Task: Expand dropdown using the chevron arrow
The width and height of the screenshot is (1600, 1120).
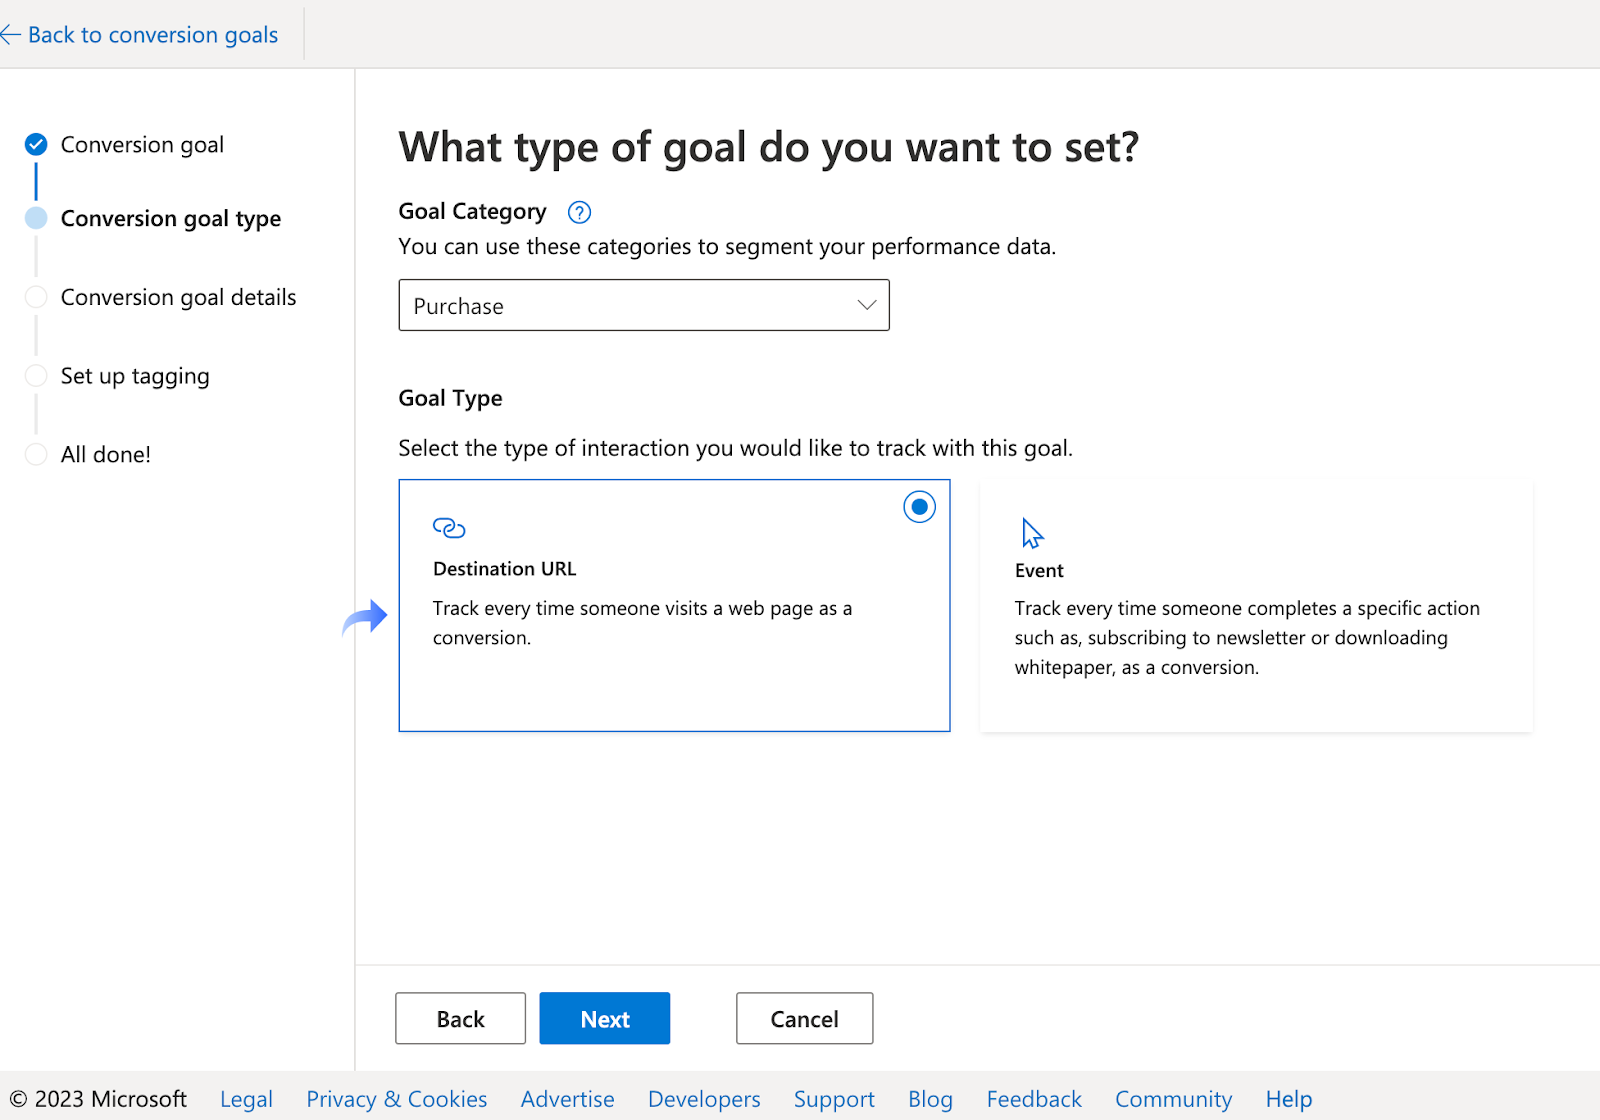Action: click(866, 305)
